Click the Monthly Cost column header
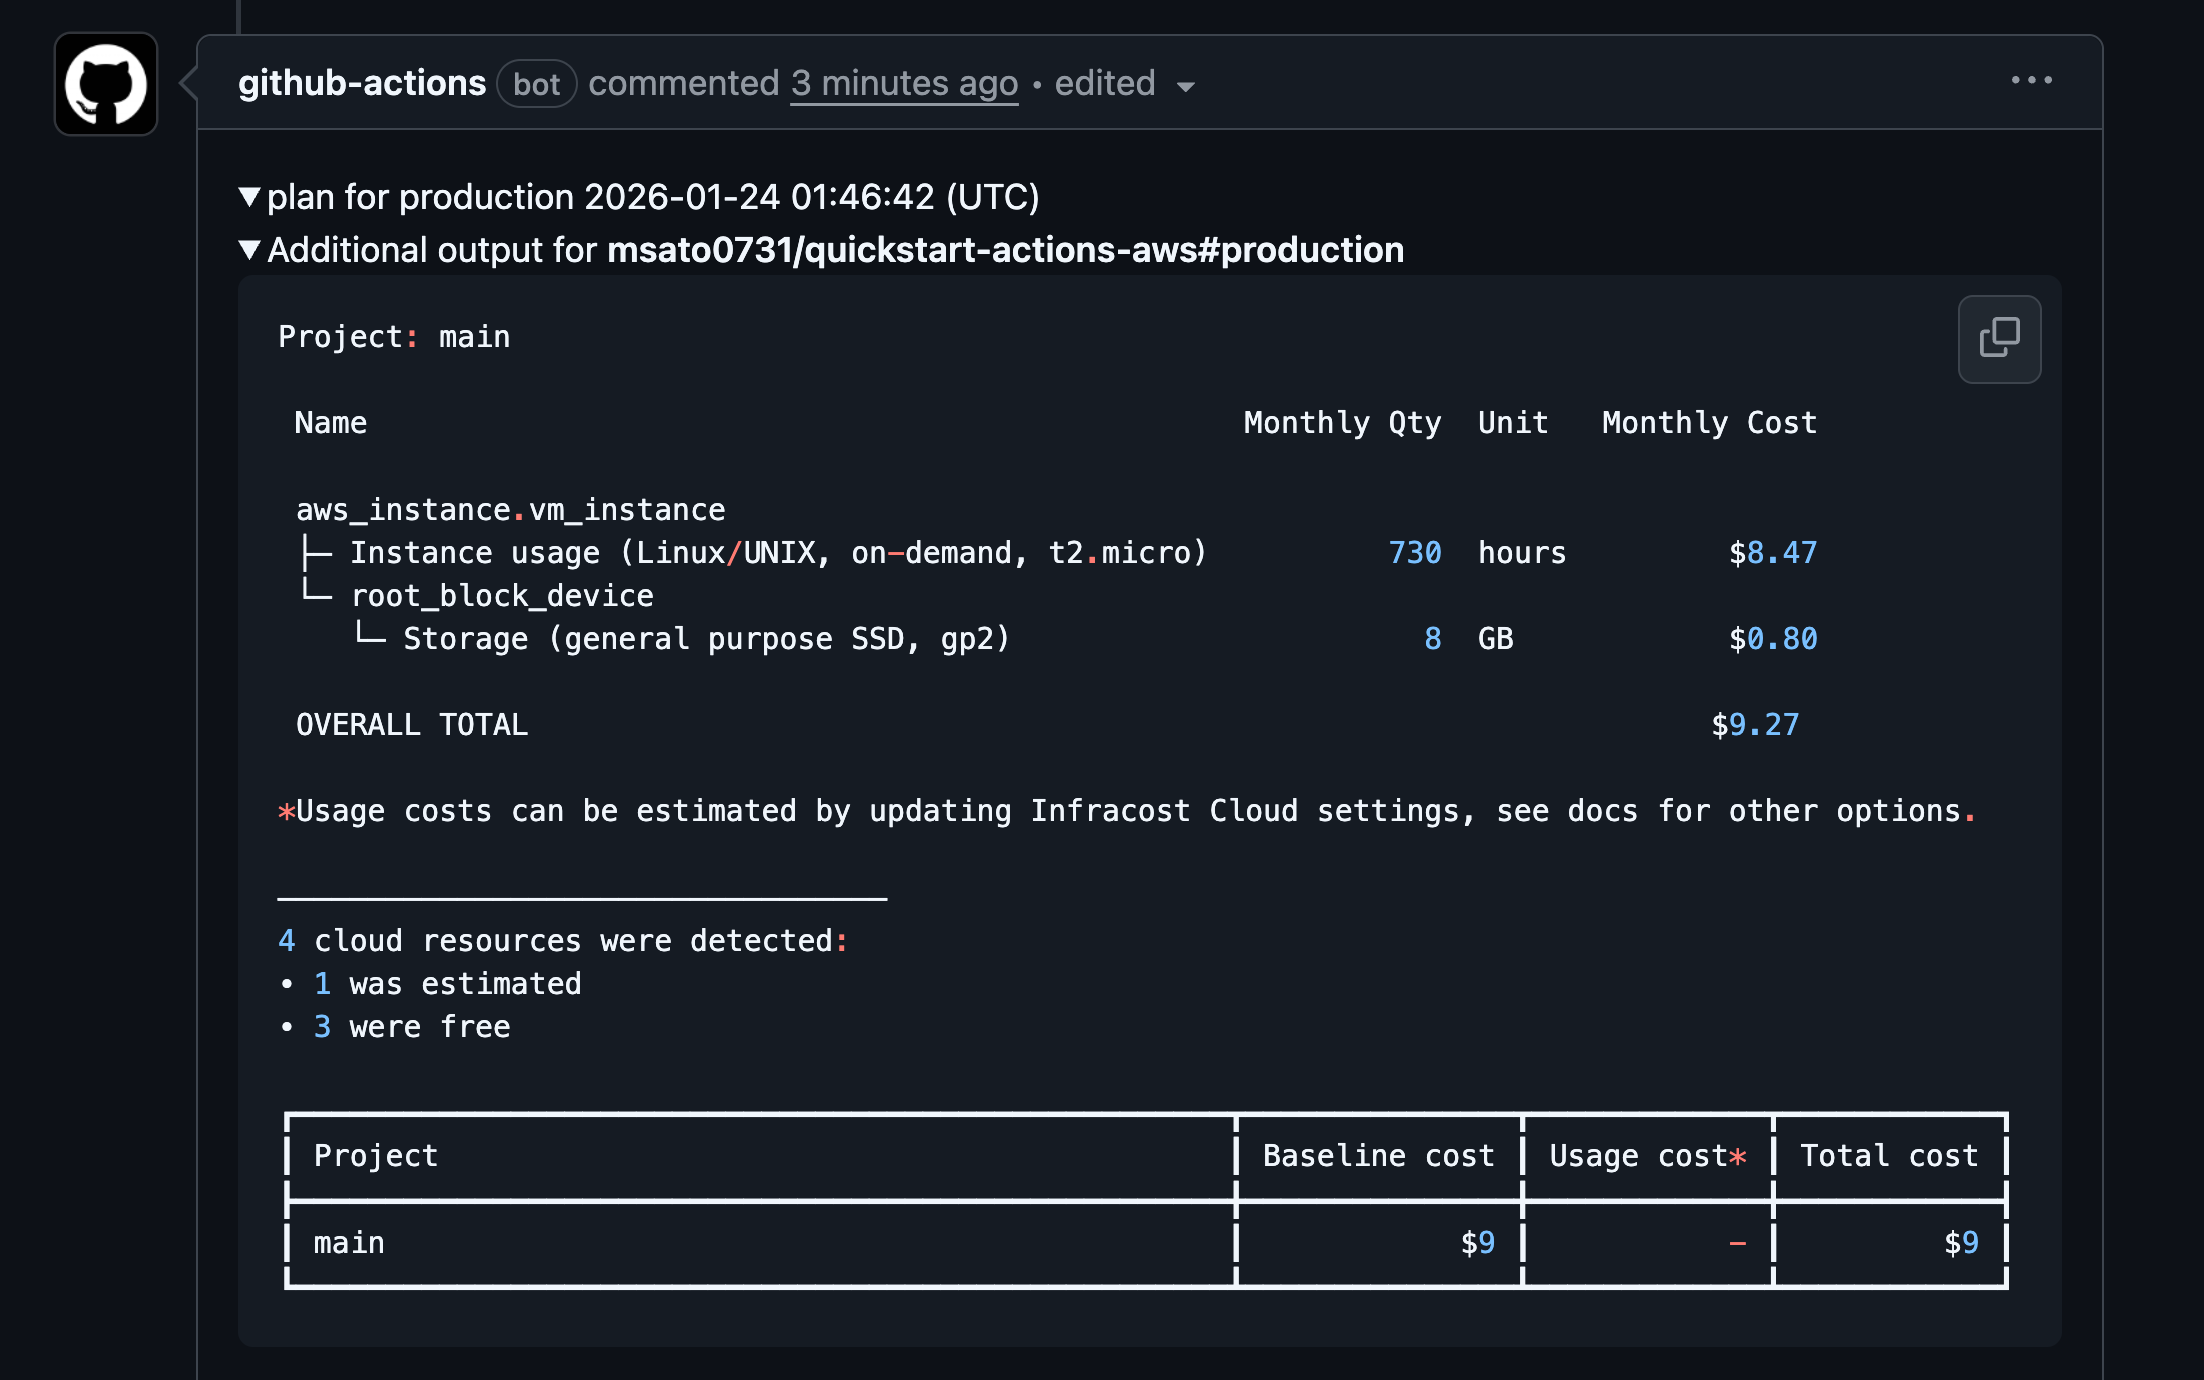 click(1709, 422)
